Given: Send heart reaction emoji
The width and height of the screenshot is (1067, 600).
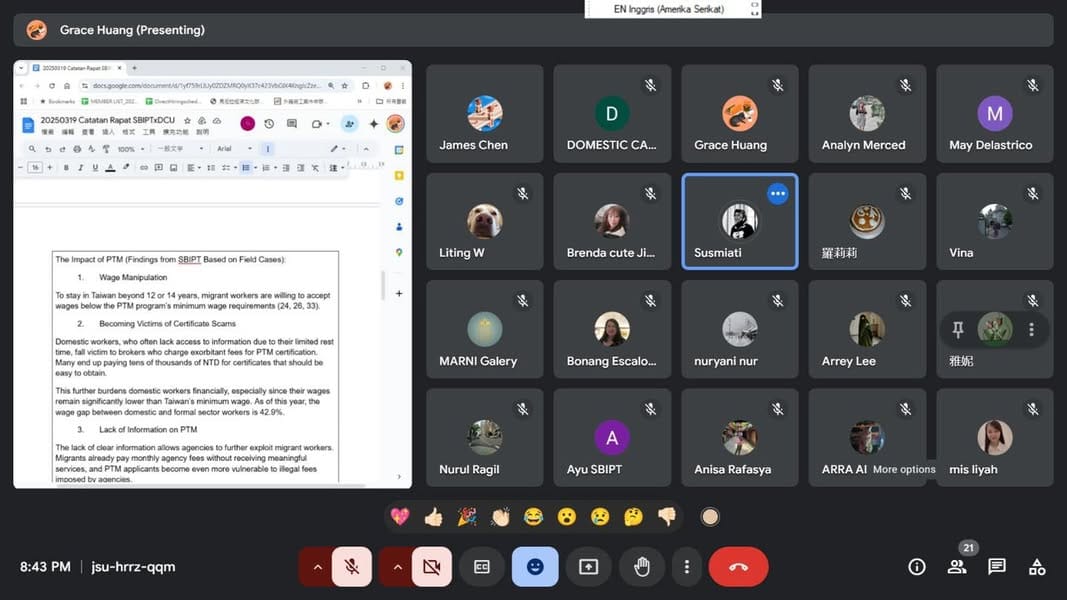Looking at the screenshot, I should 400,517.
